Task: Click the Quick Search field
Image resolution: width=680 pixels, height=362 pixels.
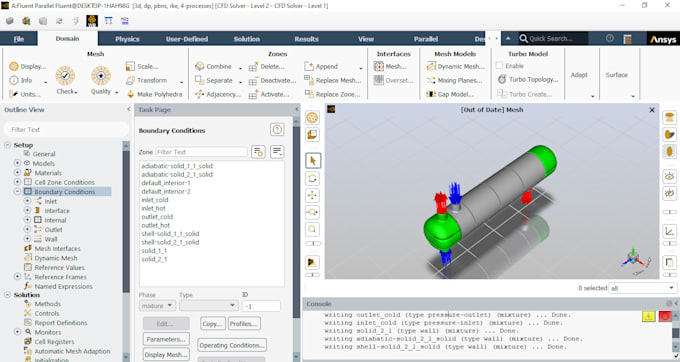Action: pos(553,38)
